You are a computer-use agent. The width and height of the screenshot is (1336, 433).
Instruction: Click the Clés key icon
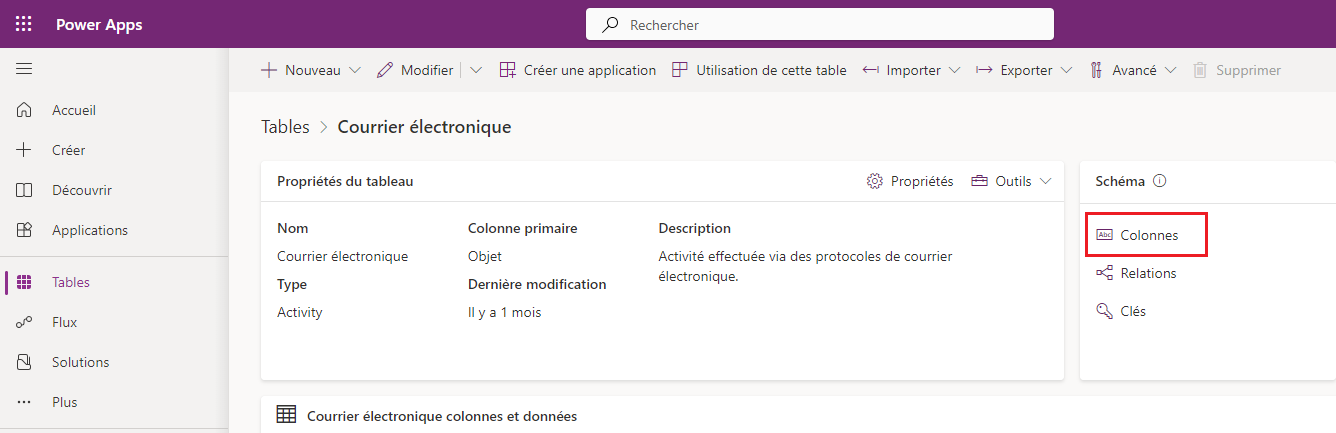coord(1104,311)
